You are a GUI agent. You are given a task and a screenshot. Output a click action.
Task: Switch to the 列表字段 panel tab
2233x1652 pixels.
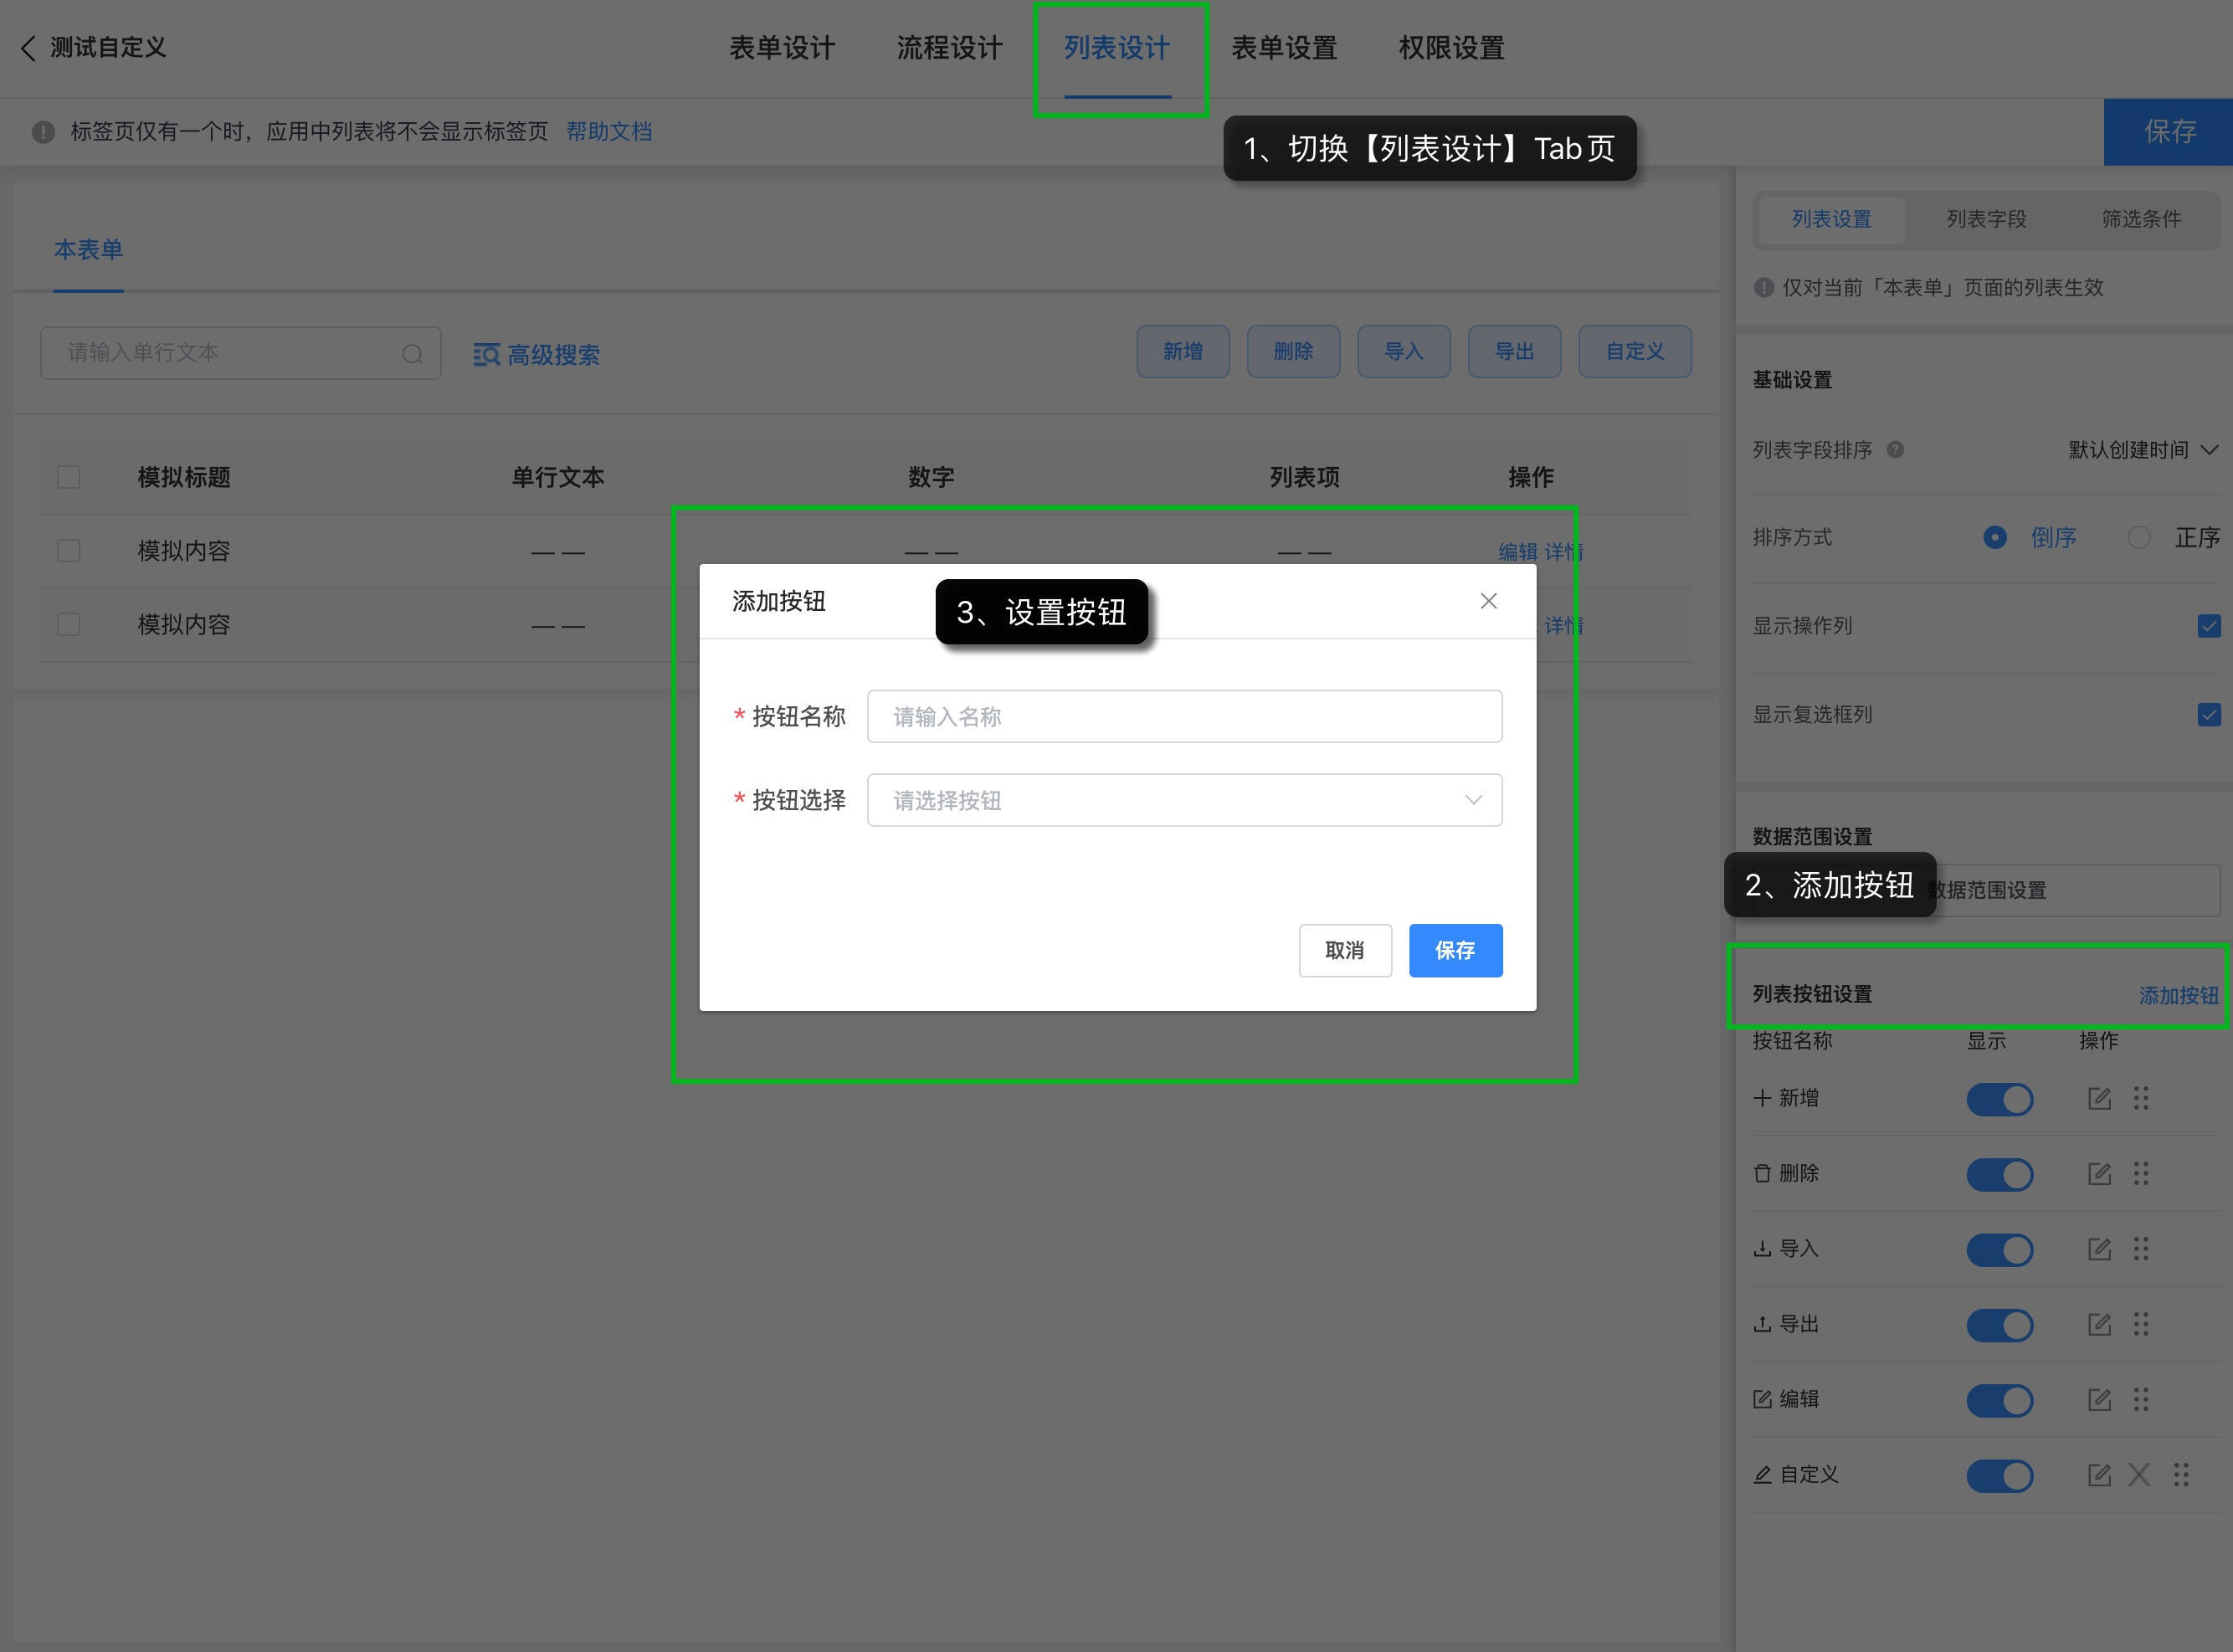point(1986,219)
